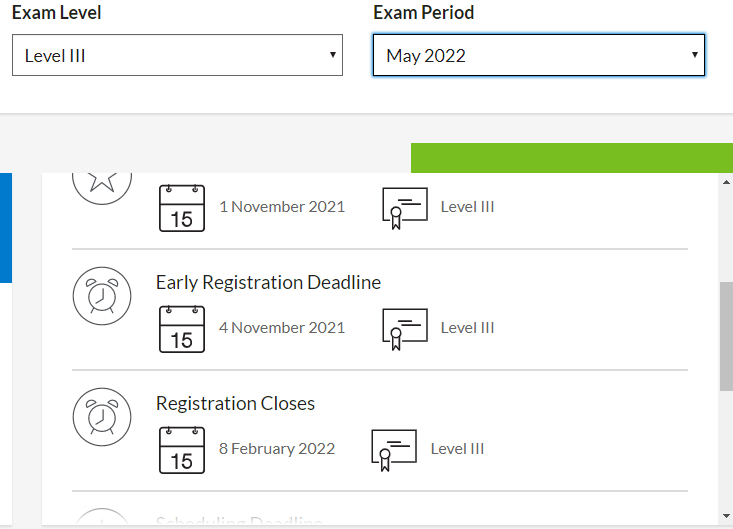Open the Exam Level dropdown
The image size is (733, 529).
point(177,56)
